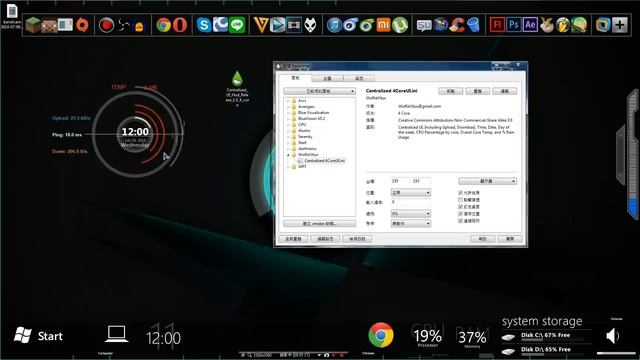
Task: Click the blue vertical bar on right edge
Action: pyautogui.click(x=633, y=208)
